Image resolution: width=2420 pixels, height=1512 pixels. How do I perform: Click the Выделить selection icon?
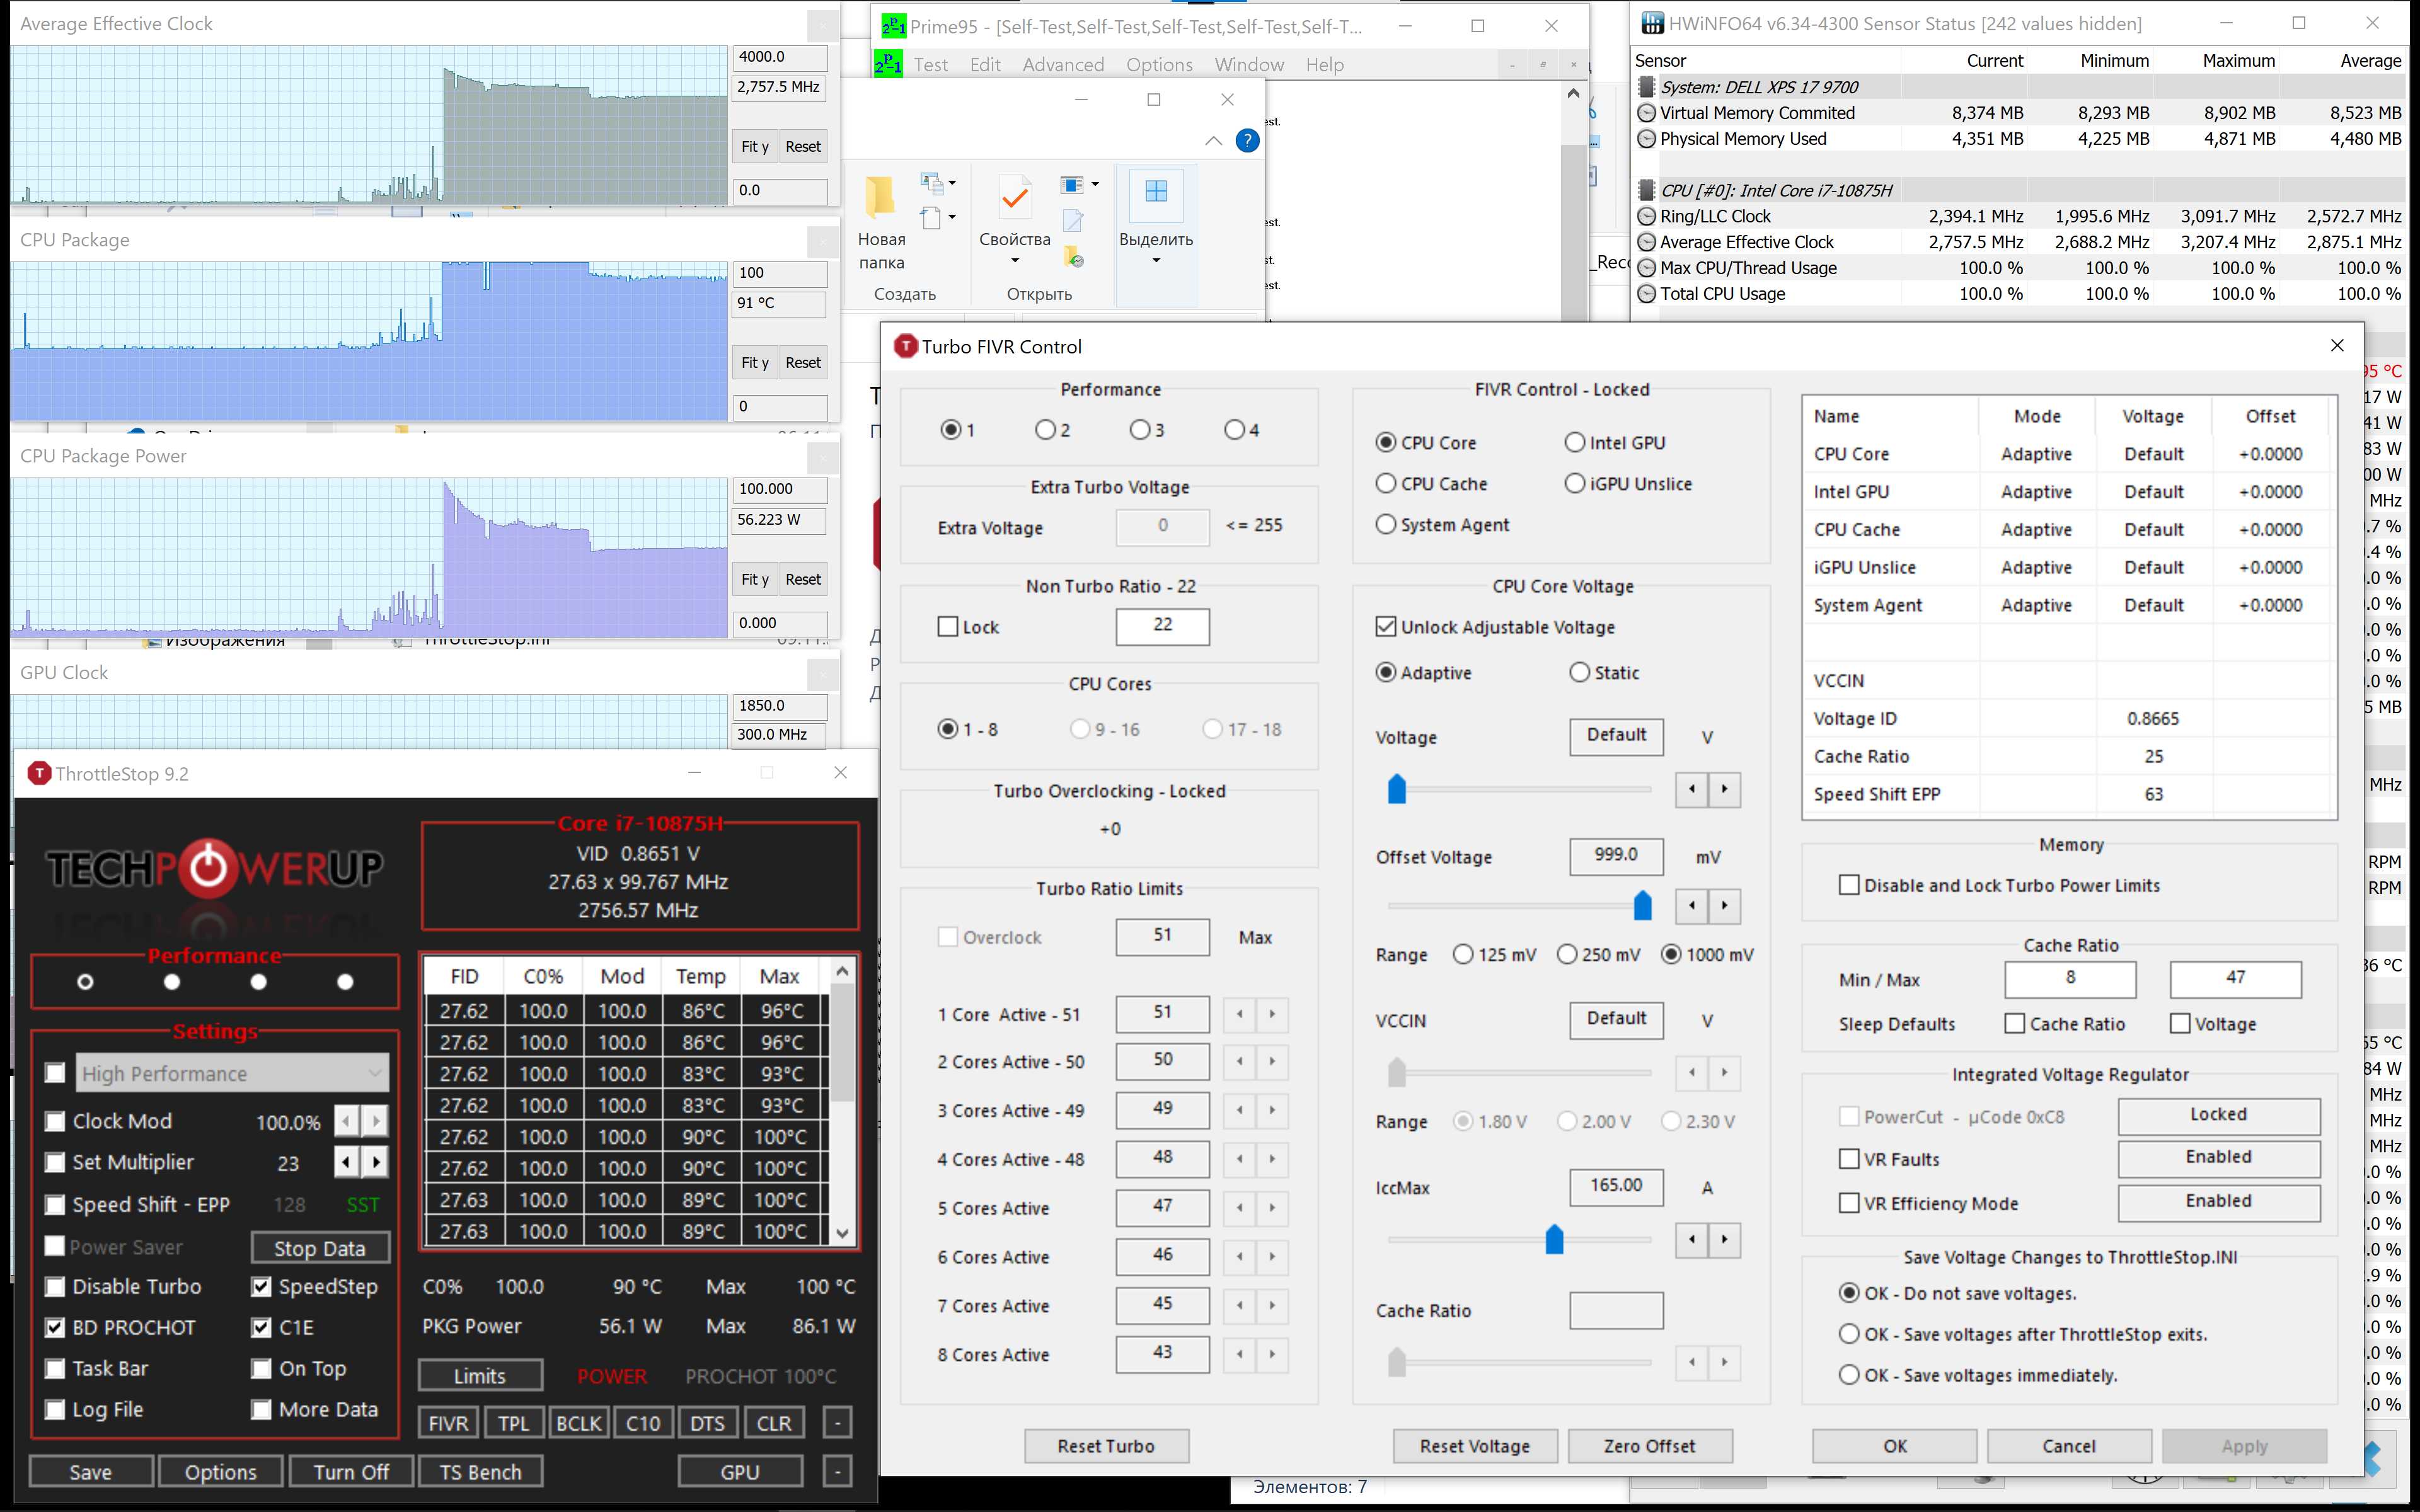tap(1156, 191)
